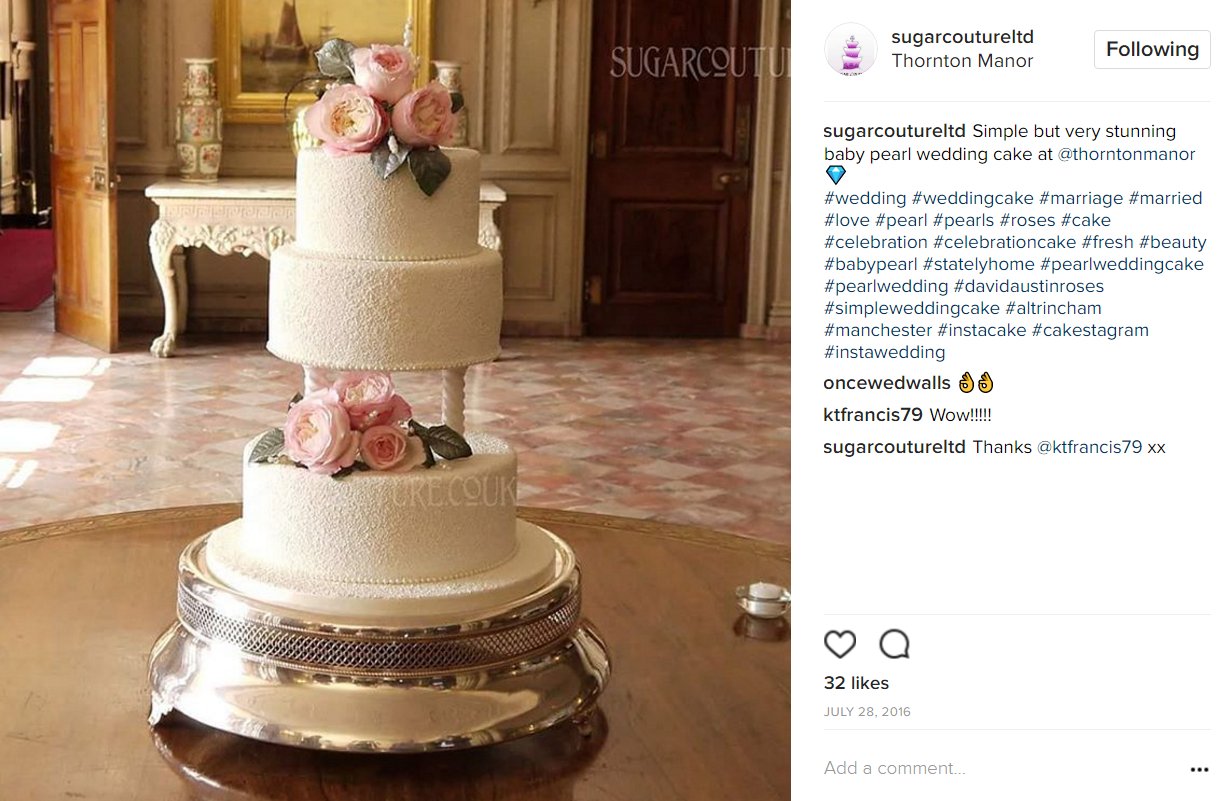
Task: Open the #davidaustinroses hashtag
Action: (1029, 286)
